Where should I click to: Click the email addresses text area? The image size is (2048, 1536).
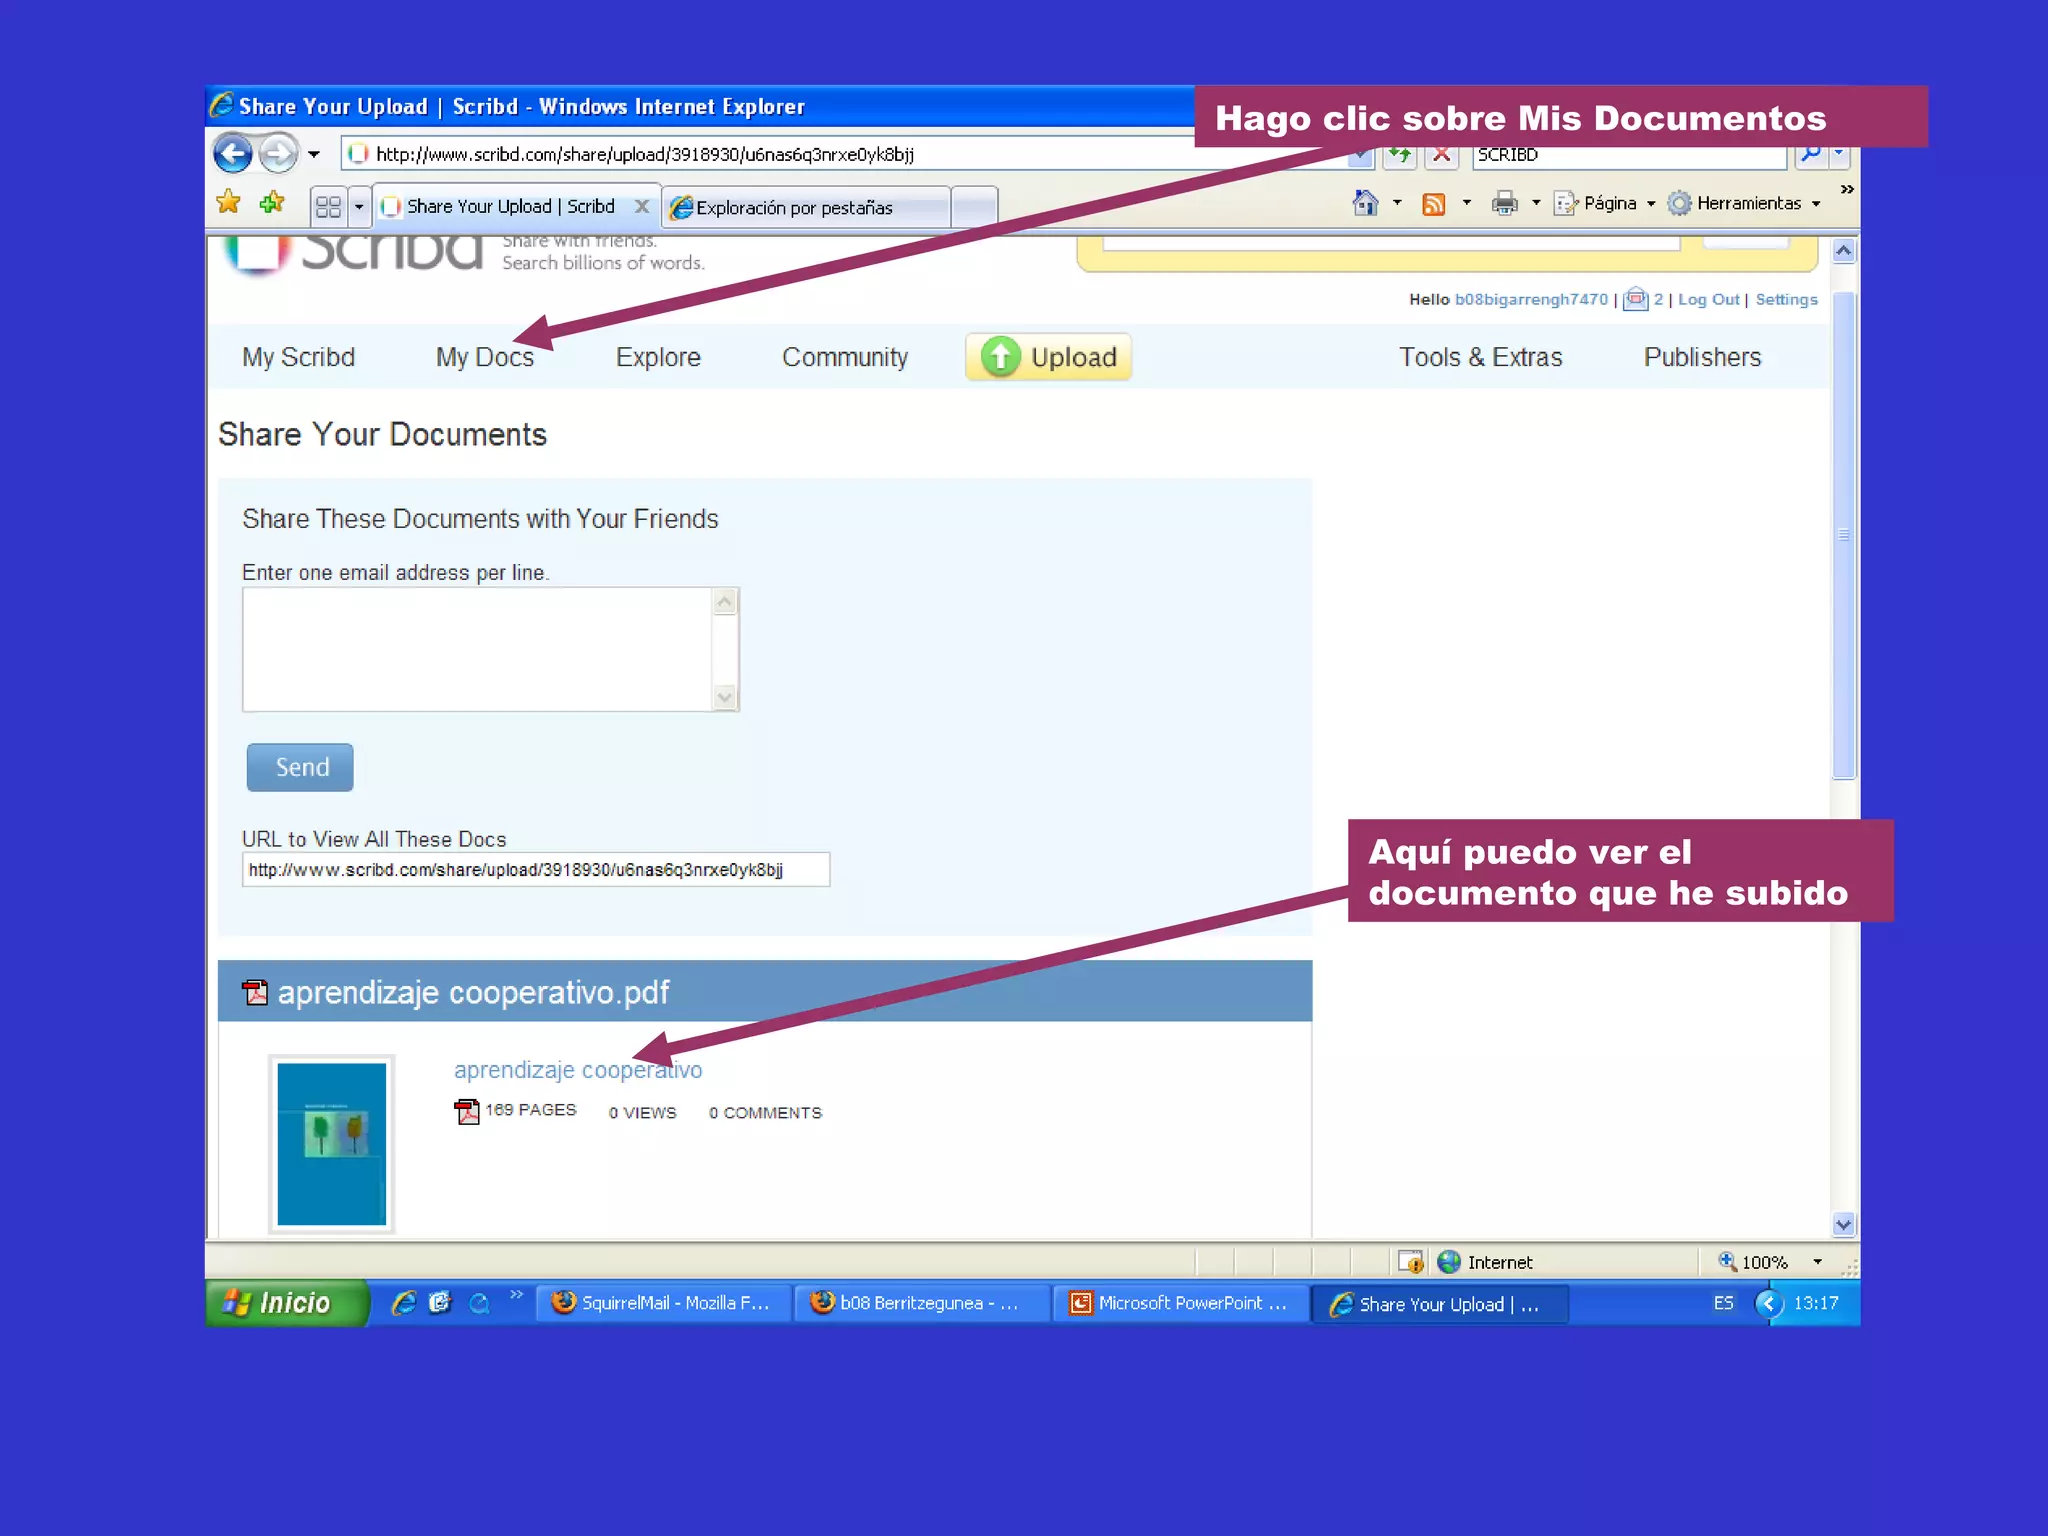point(478,649)
